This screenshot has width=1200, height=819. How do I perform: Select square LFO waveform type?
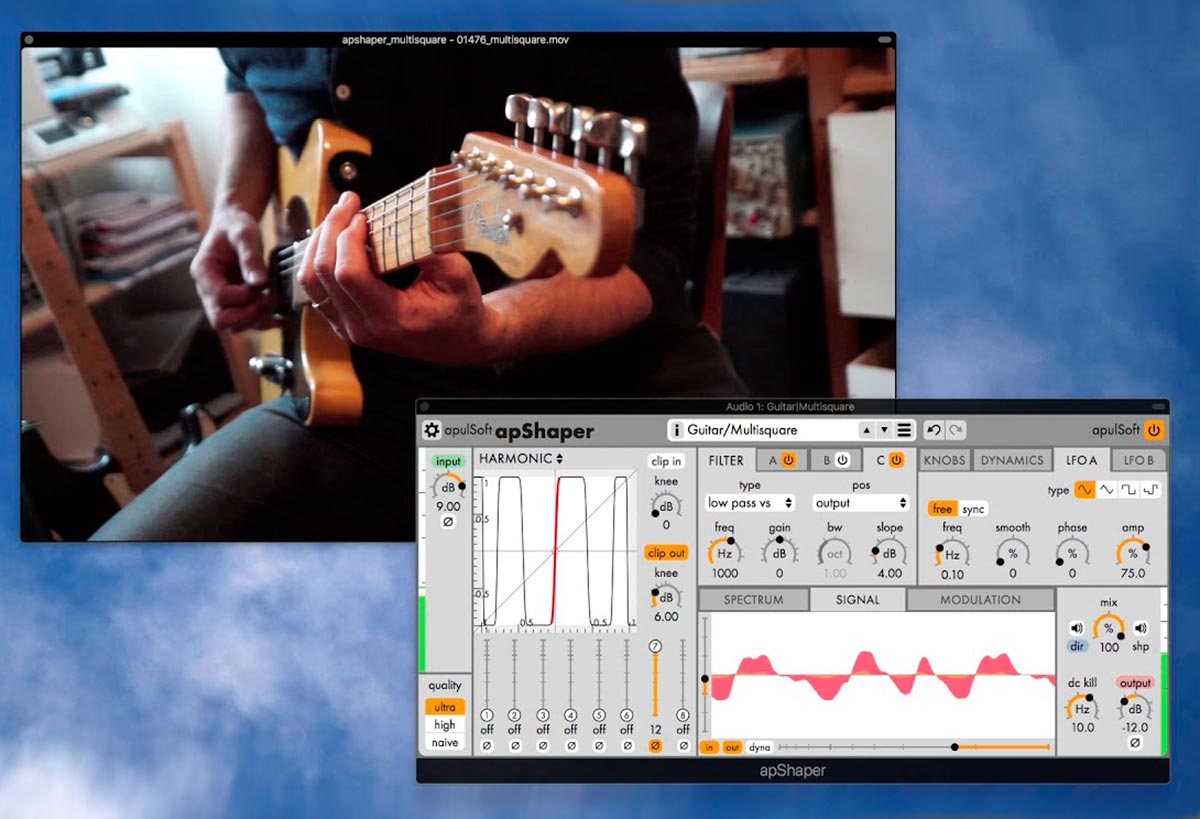1130,490
